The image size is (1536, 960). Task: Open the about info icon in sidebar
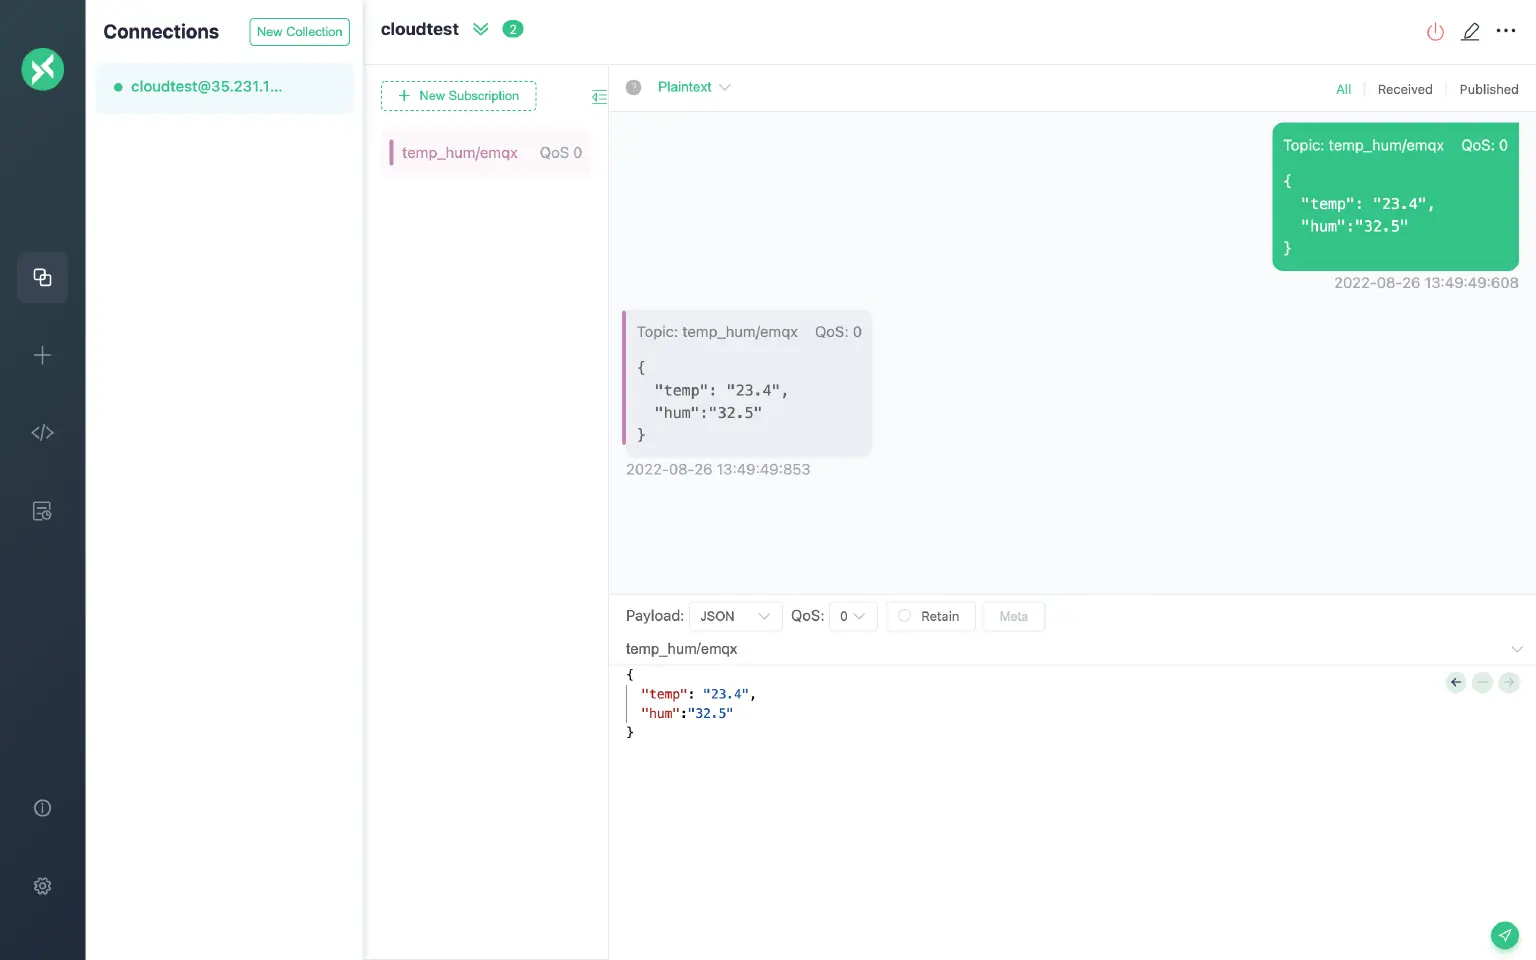pos(42,808)
